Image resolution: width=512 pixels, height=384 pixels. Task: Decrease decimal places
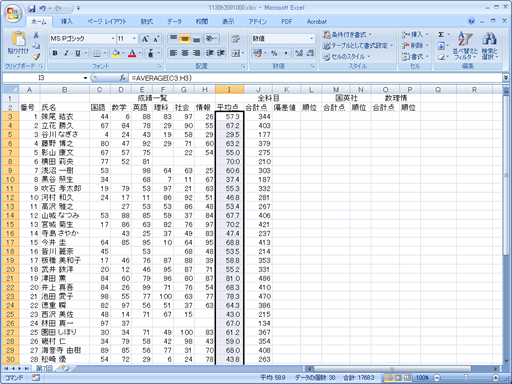coord(310,53)
